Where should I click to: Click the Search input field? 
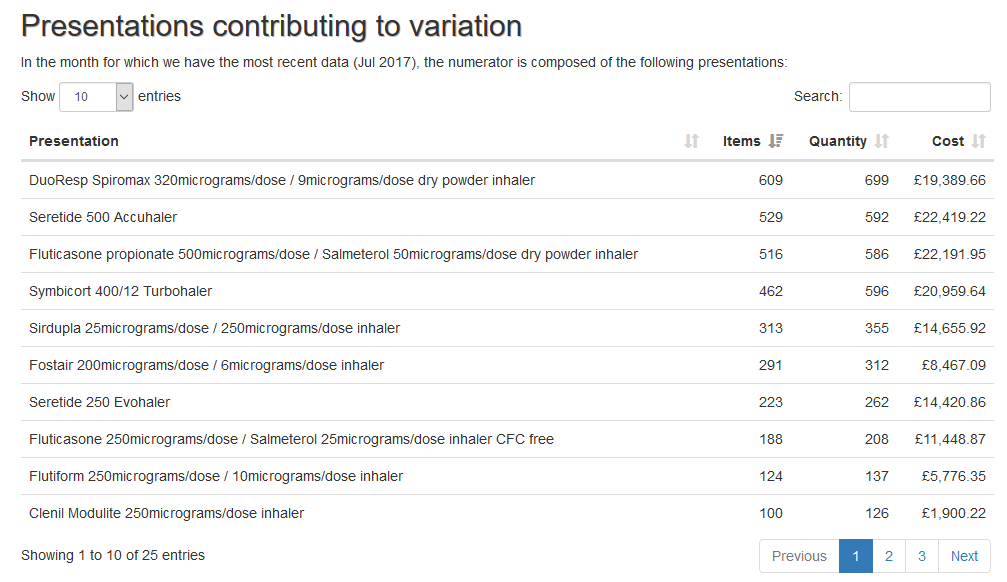coord(919,96)
